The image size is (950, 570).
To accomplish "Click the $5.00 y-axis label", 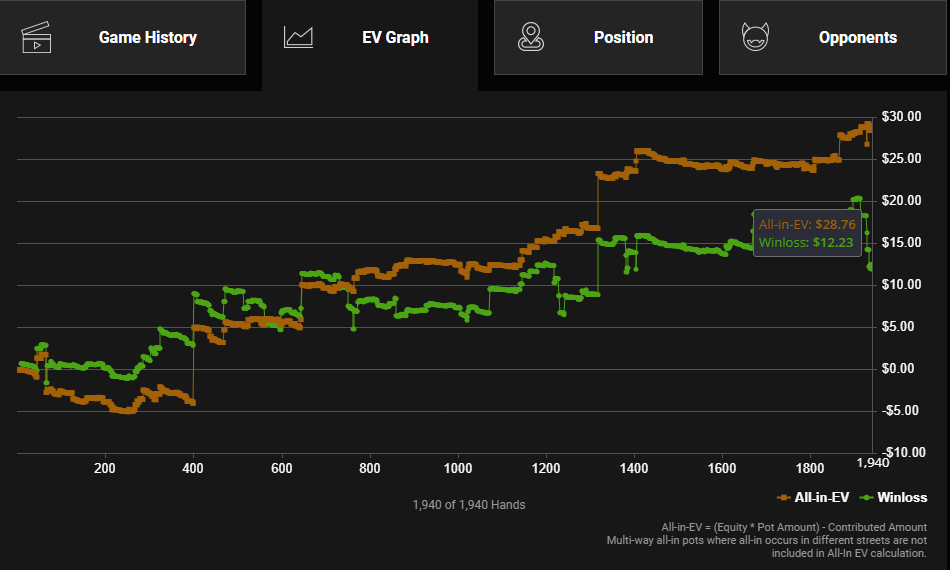I will pyautogui.click(x=898, y=326).
